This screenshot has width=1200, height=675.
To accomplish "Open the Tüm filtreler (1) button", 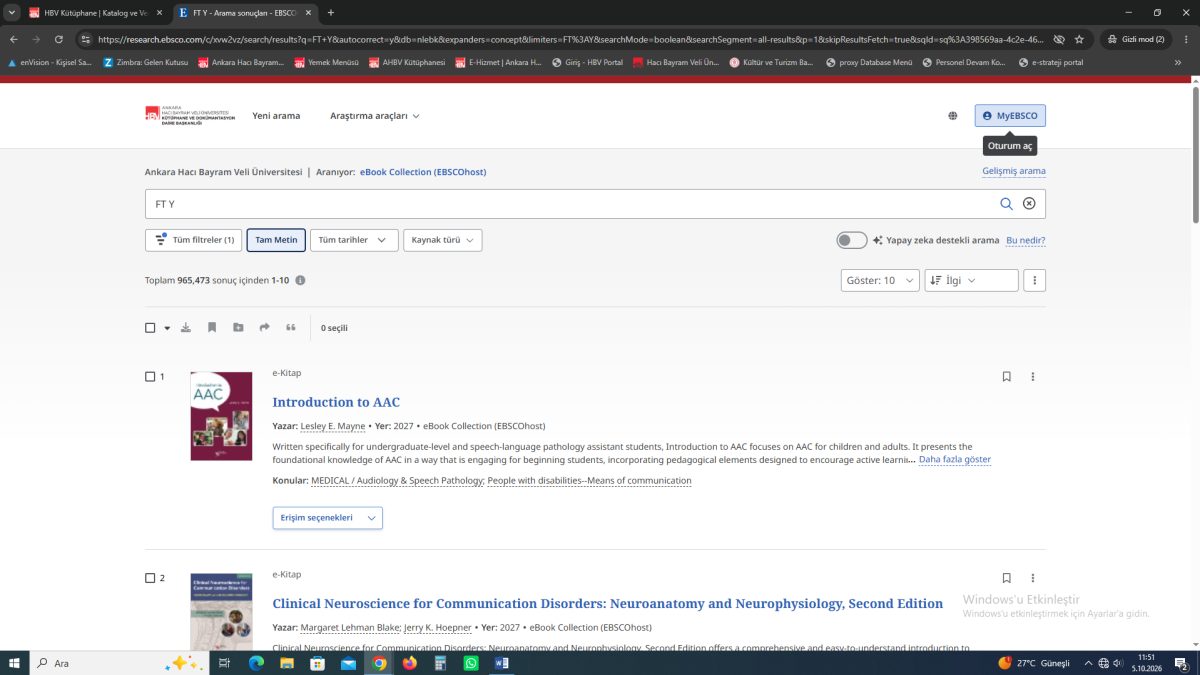I will click(193, 240).
